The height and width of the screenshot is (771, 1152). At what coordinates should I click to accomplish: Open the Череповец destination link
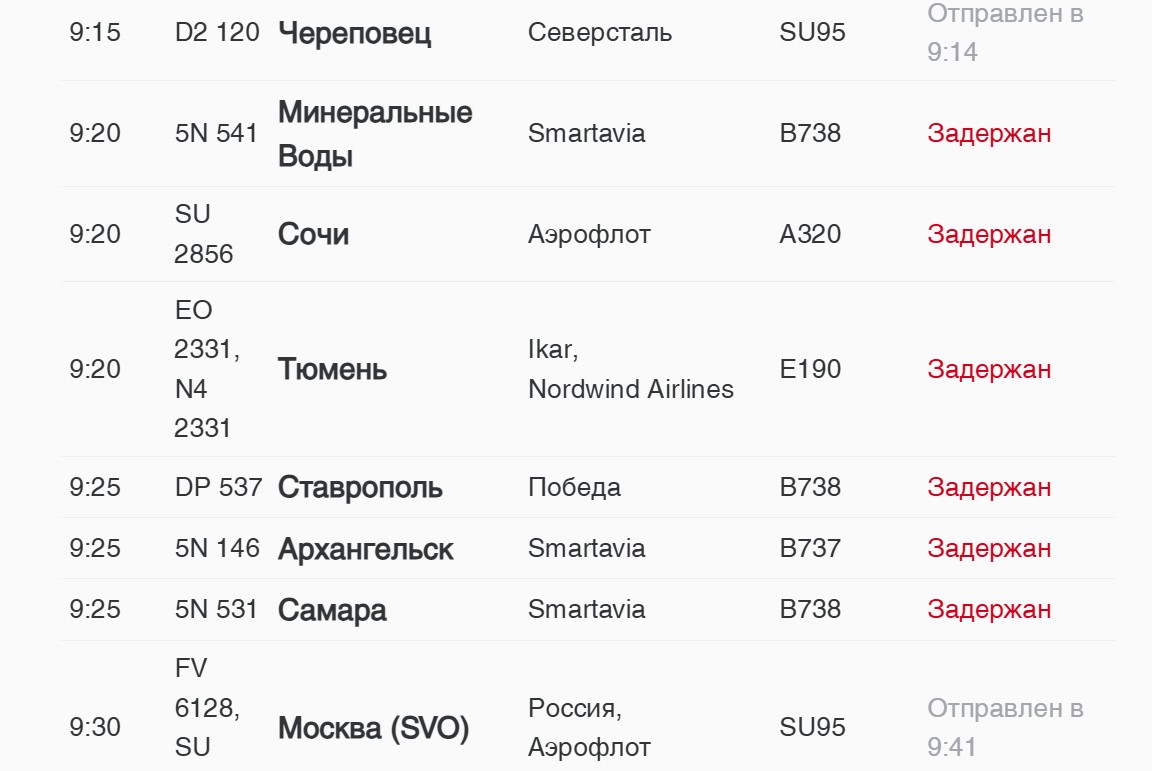354,33
